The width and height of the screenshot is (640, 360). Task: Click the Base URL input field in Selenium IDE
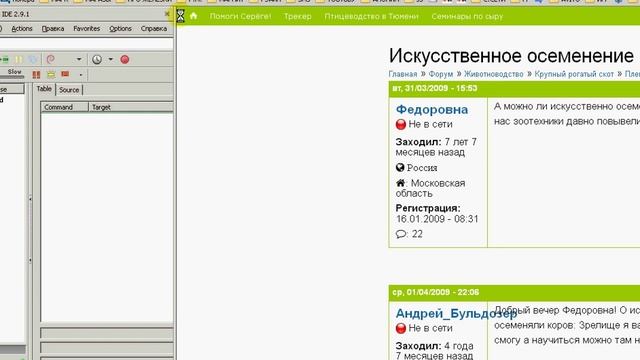click(x=87, y=44)
